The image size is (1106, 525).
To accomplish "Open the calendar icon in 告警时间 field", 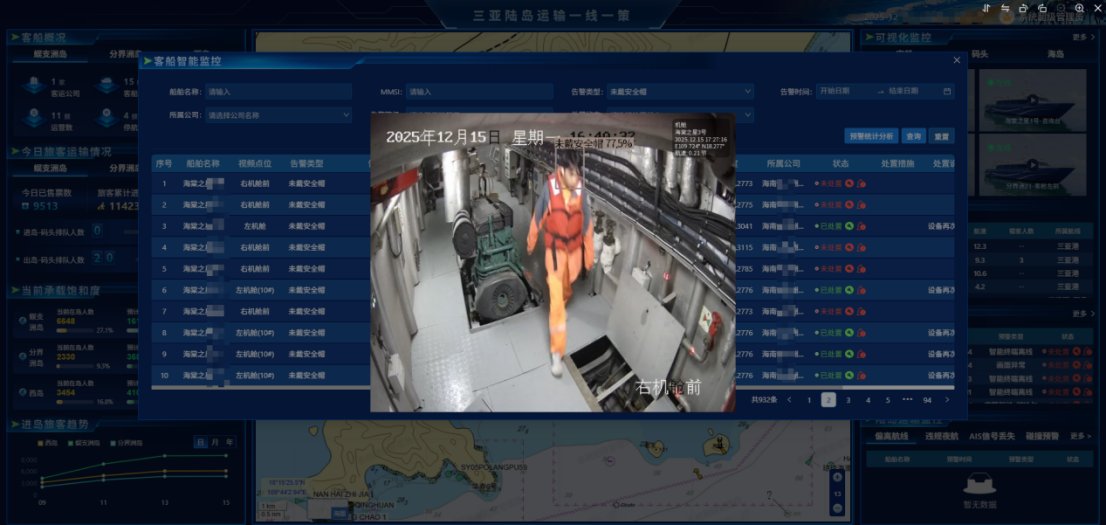I will pyautogui.click(x=947, y=91).
